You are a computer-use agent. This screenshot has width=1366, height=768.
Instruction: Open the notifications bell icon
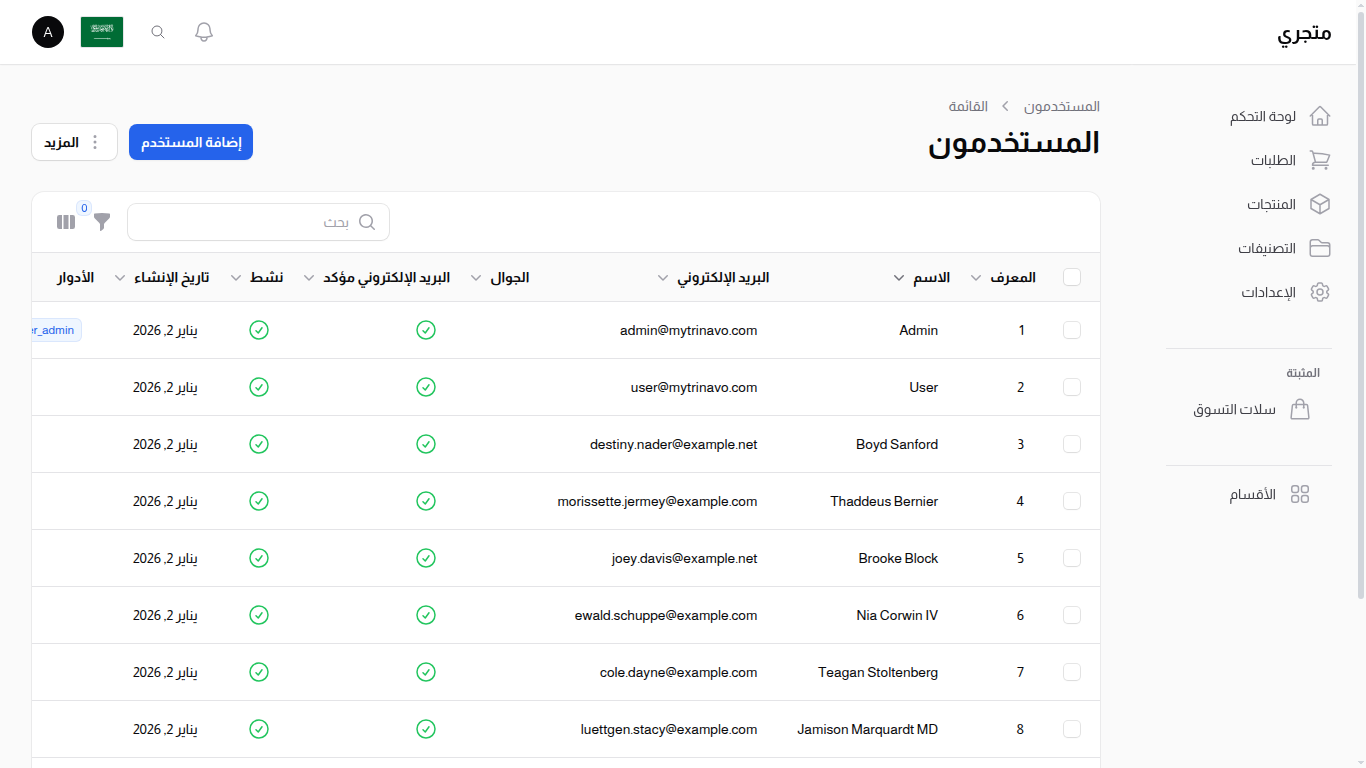pyautogui.click(x=203, y=31)
